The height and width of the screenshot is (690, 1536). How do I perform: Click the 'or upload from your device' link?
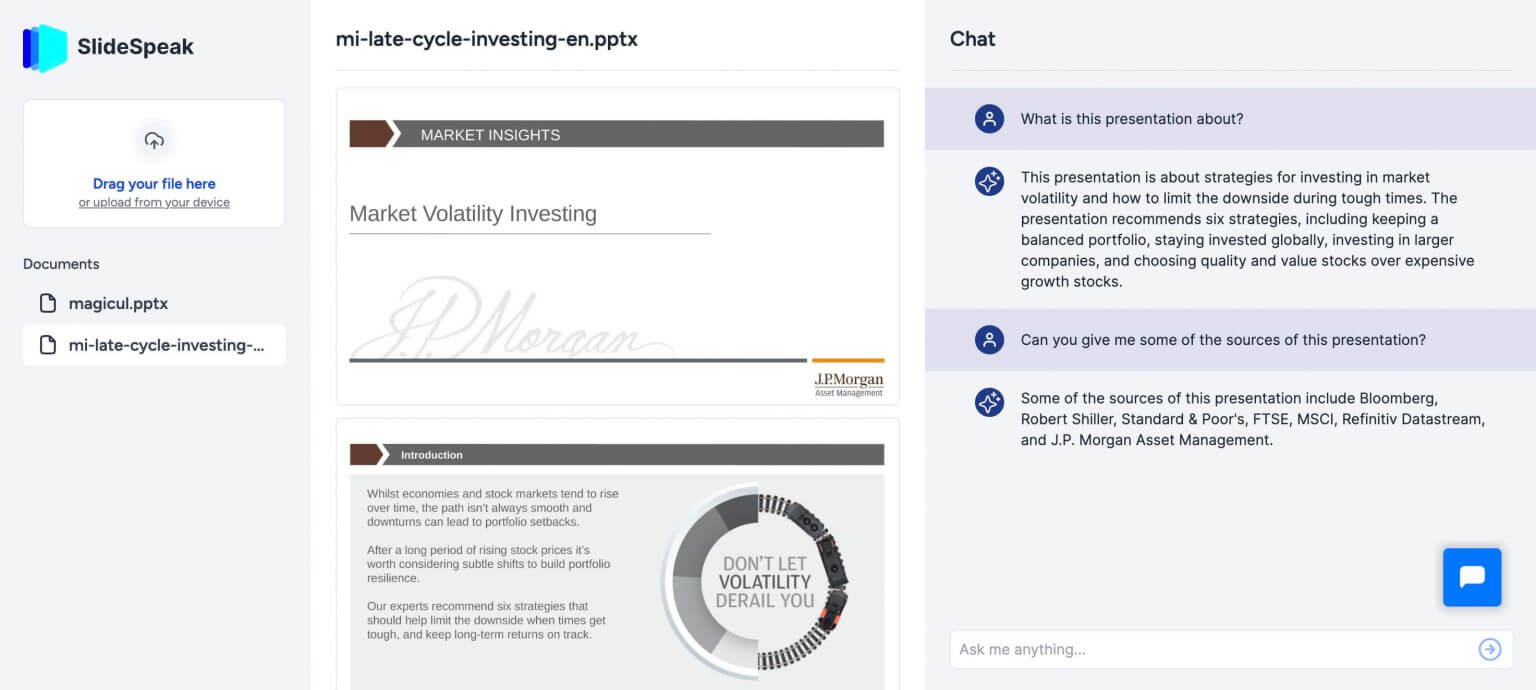coord(154,202)
